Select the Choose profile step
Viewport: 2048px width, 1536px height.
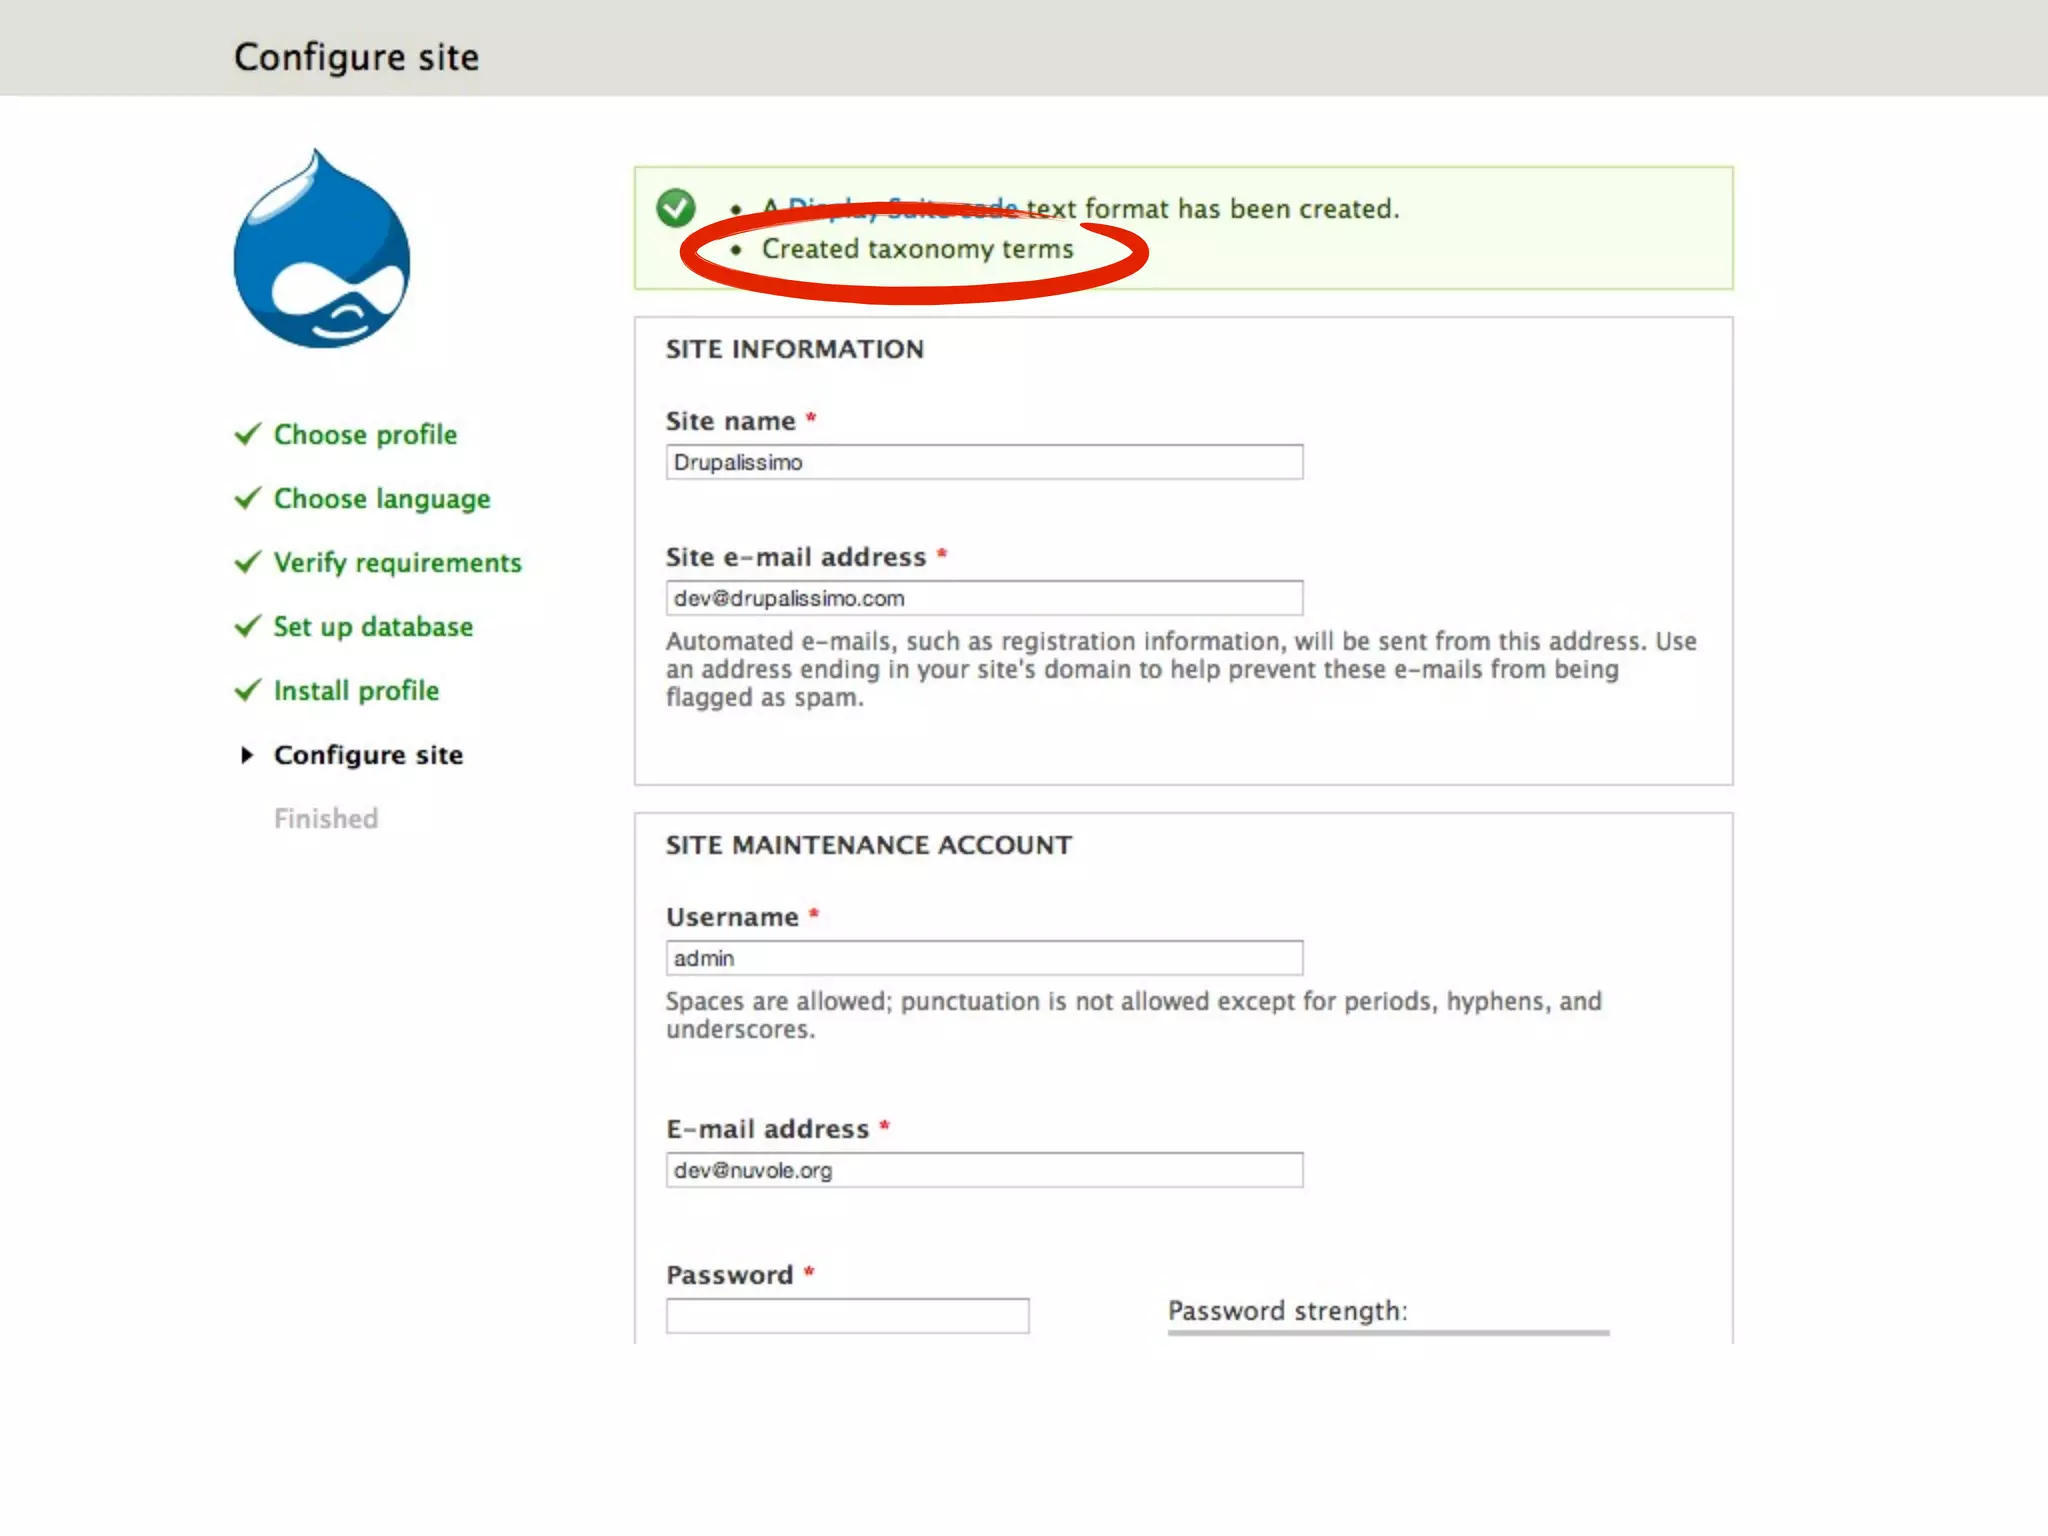click(x=365, y=435)
